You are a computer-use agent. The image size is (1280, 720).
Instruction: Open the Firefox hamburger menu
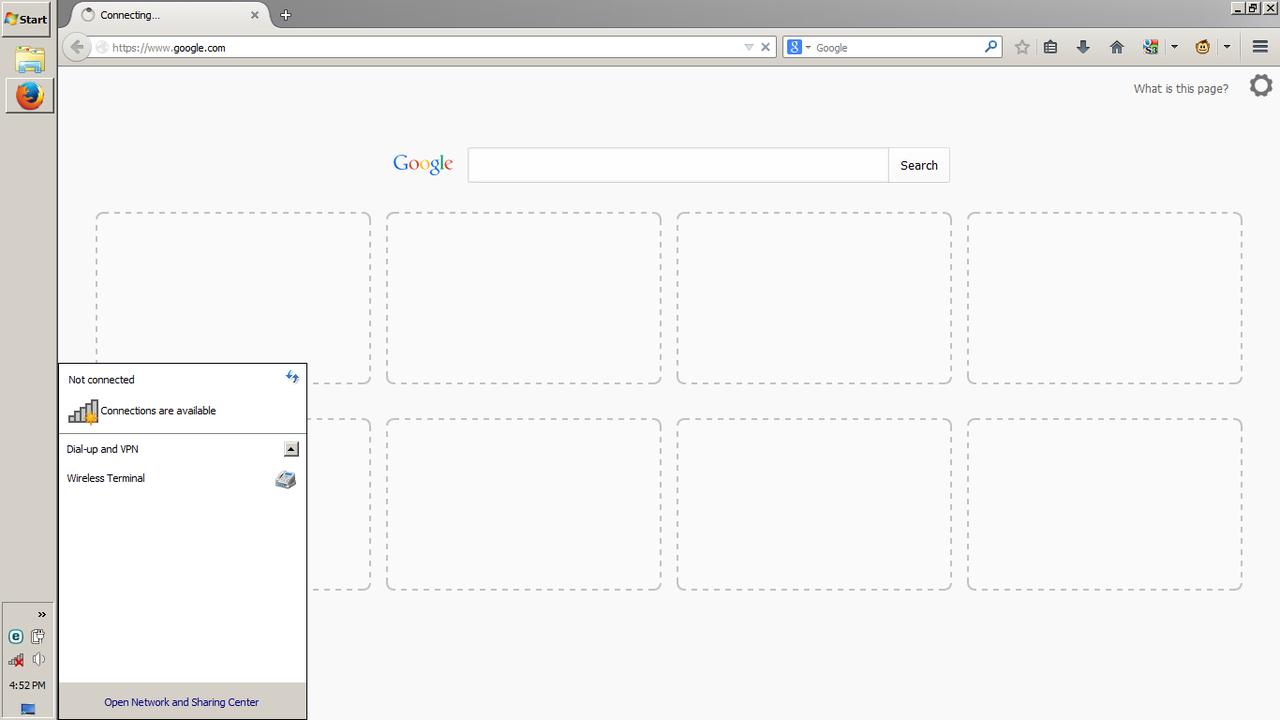[x=1260, y=47]
